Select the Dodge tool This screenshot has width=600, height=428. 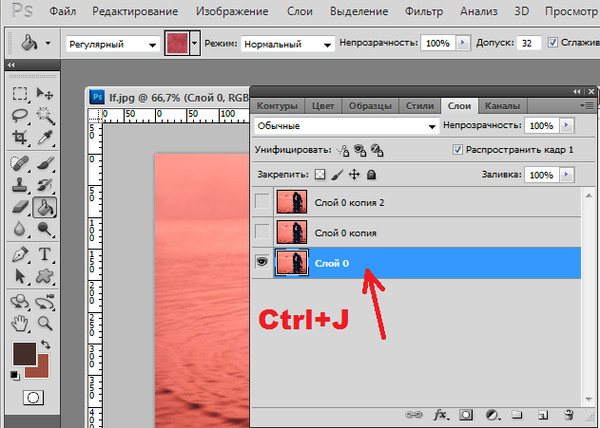[x=45, y=229]
